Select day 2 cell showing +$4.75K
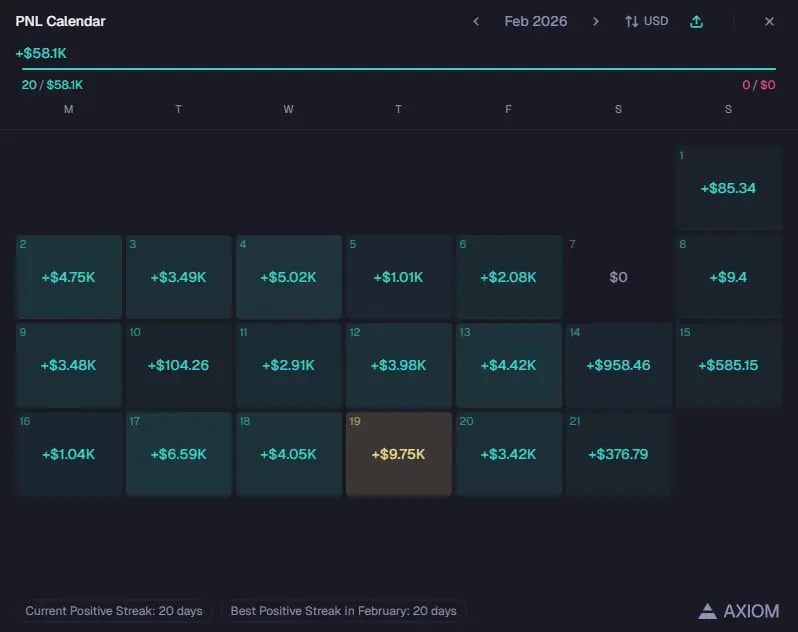 69,277
